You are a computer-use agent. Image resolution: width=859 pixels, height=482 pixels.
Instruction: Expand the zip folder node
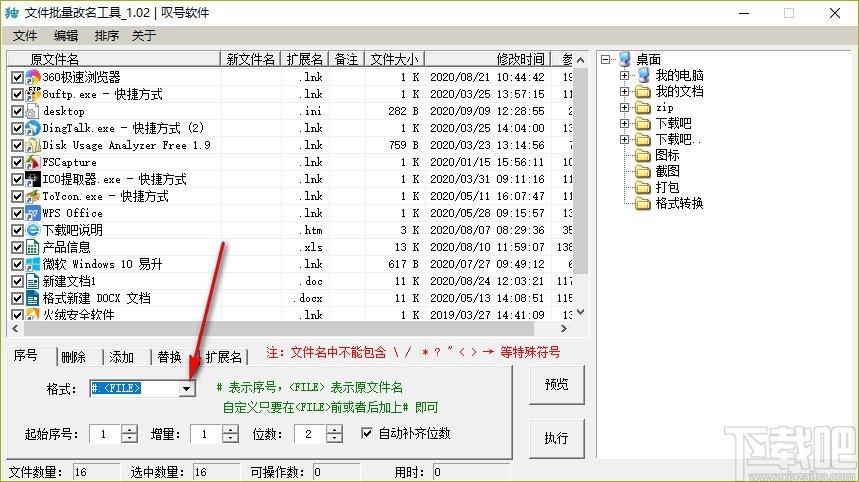pyautogui.click(x=624, y=108)
